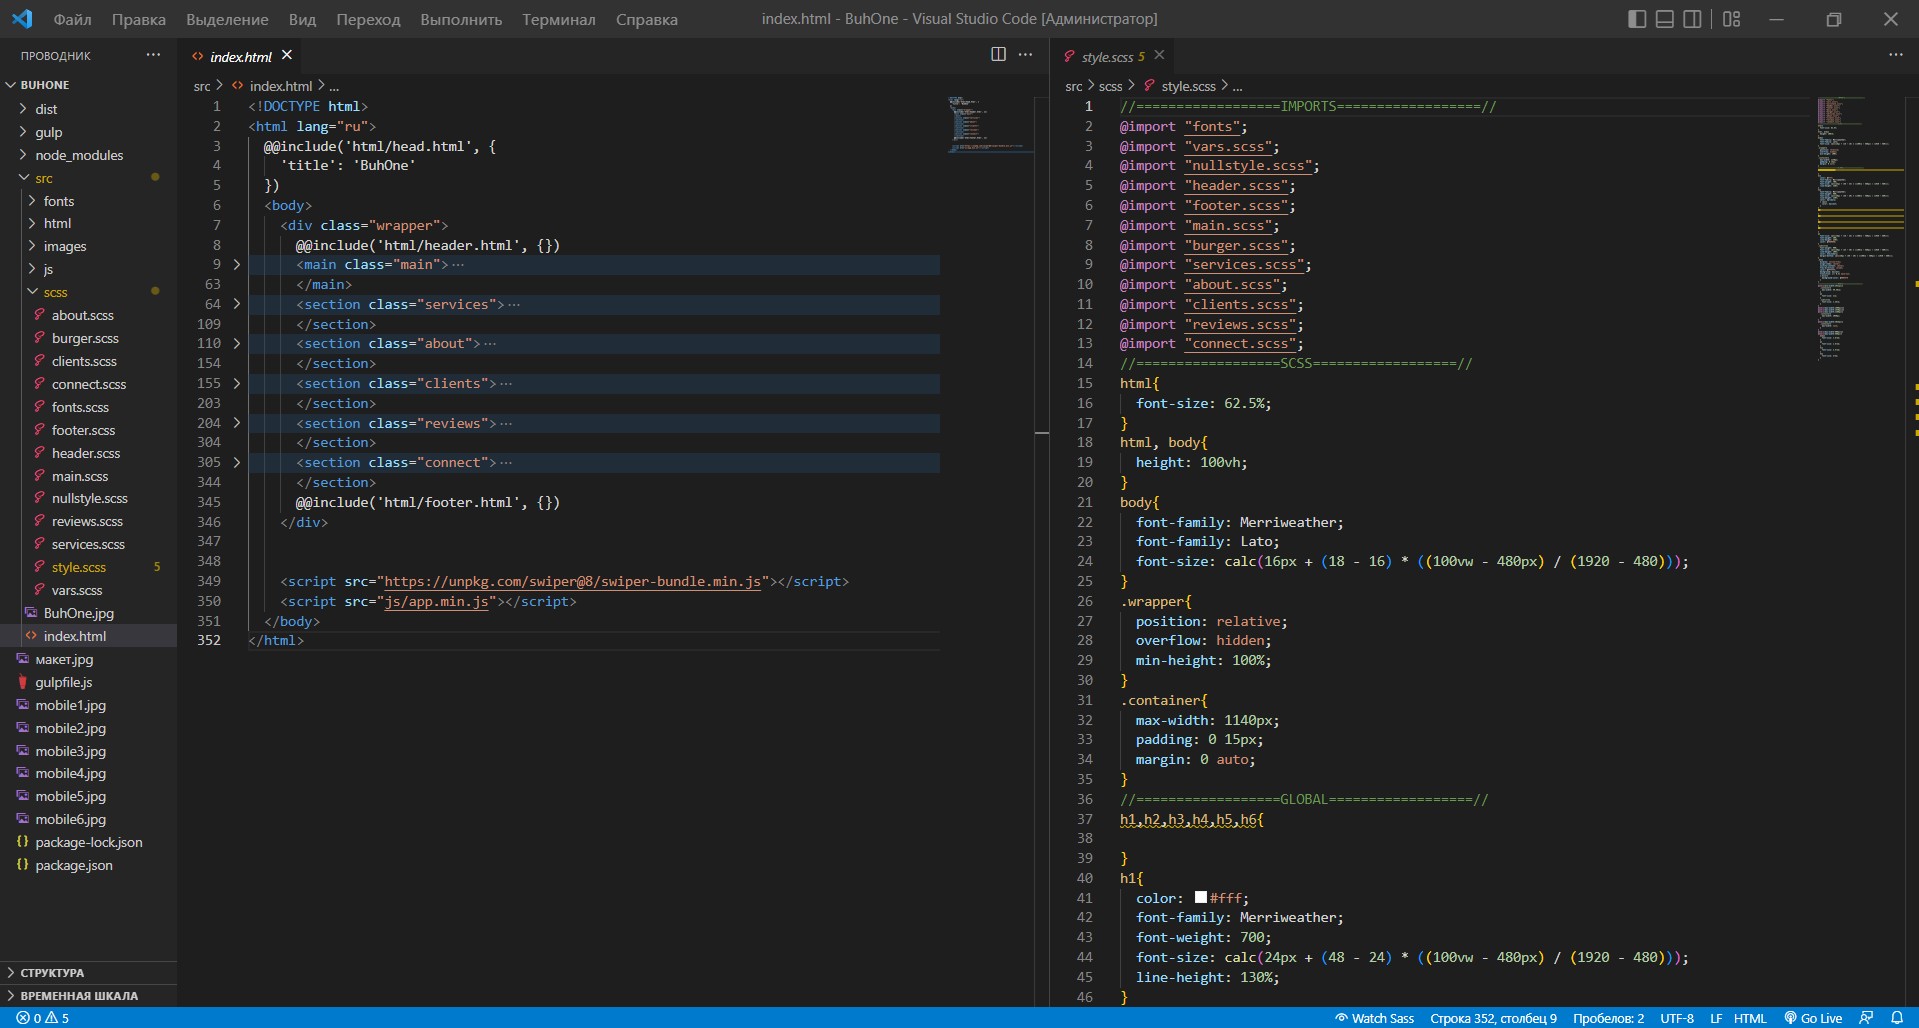The image size is (1919, 1028).
Task: Split the index.html editor right
Action: pyautogui.click(x=998, y=54)
